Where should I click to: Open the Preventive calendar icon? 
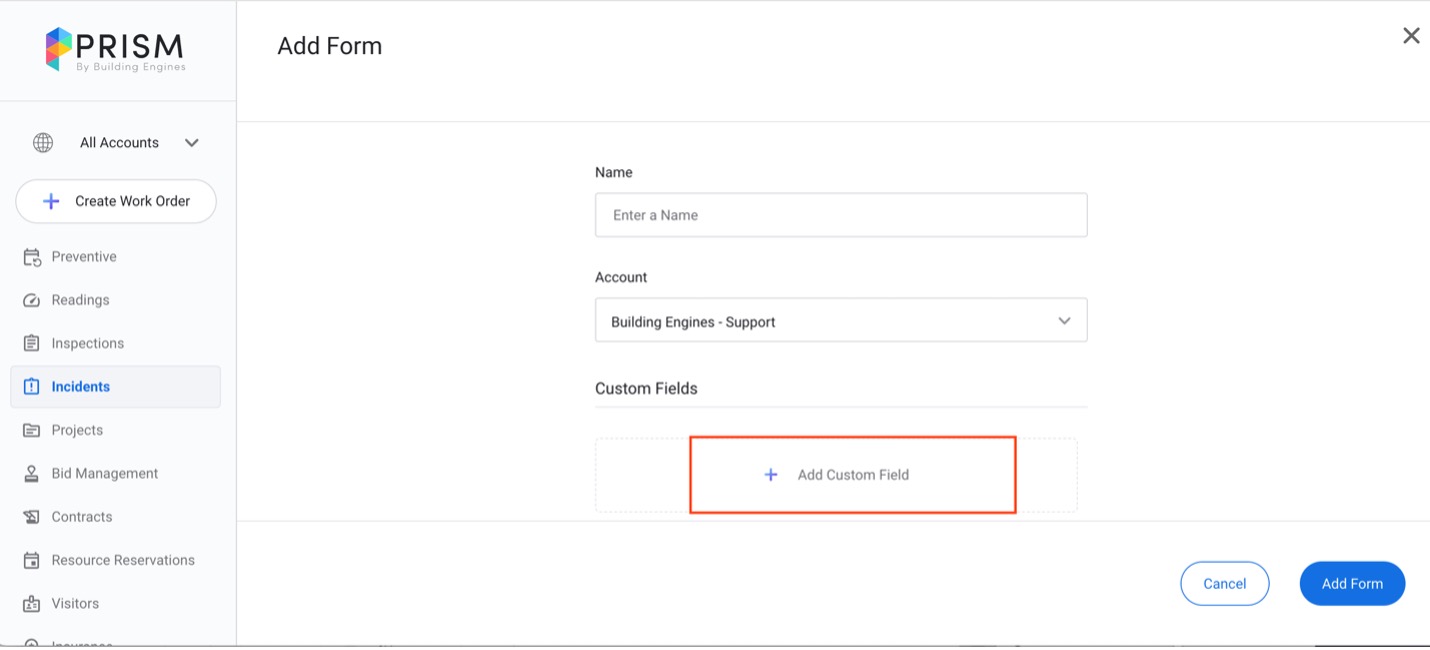(x=32, y=257)
